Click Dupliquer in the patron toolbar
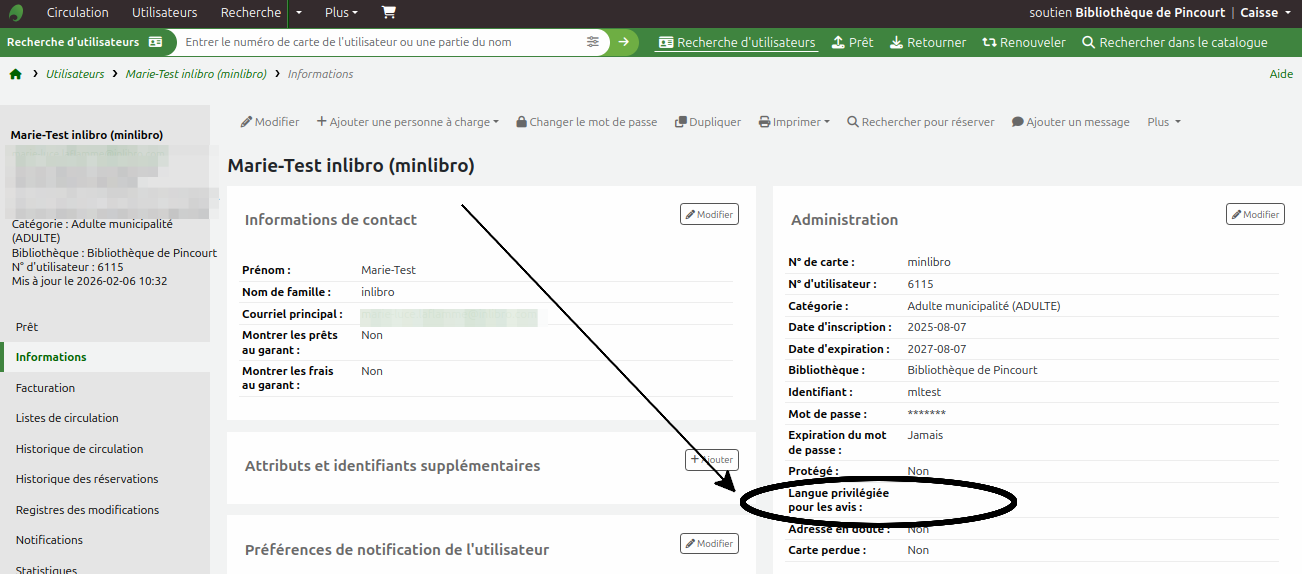 click(708, 122)
